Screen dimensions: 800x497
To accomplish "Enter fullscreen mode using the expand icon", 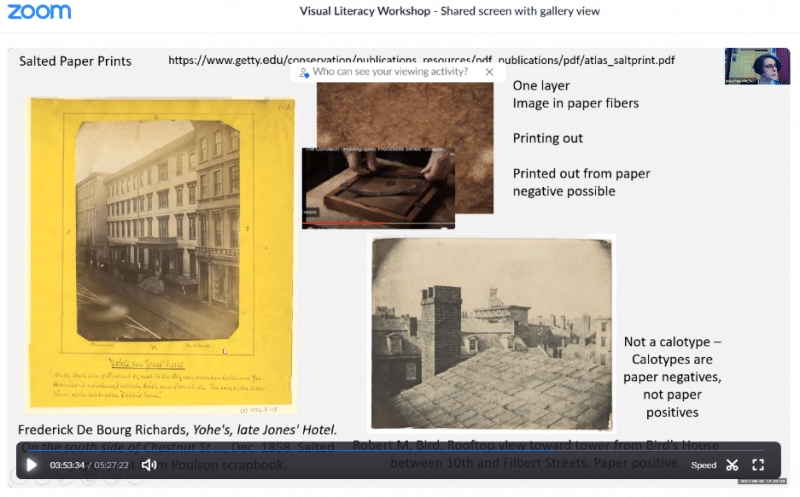I will [759, 465].
